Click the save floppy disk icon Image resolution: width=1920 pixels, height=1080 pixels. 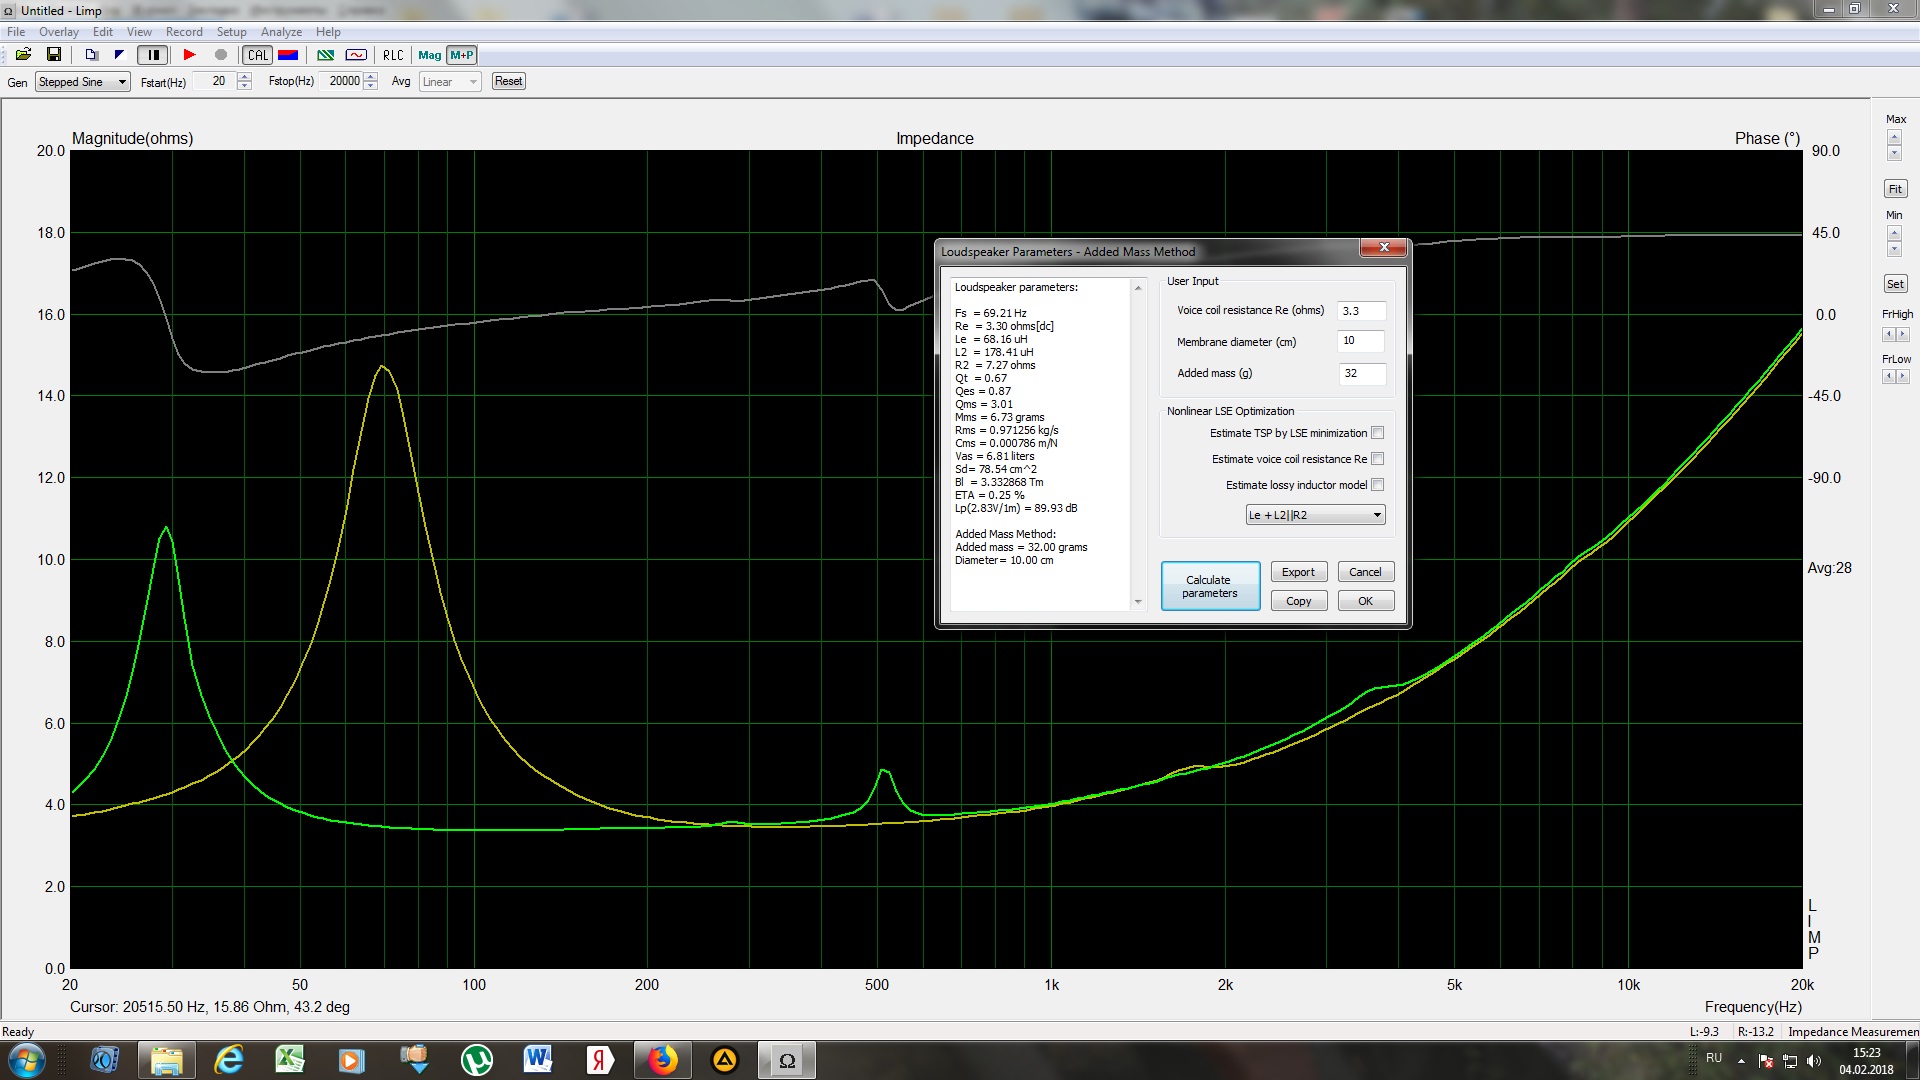coord(54,55)
